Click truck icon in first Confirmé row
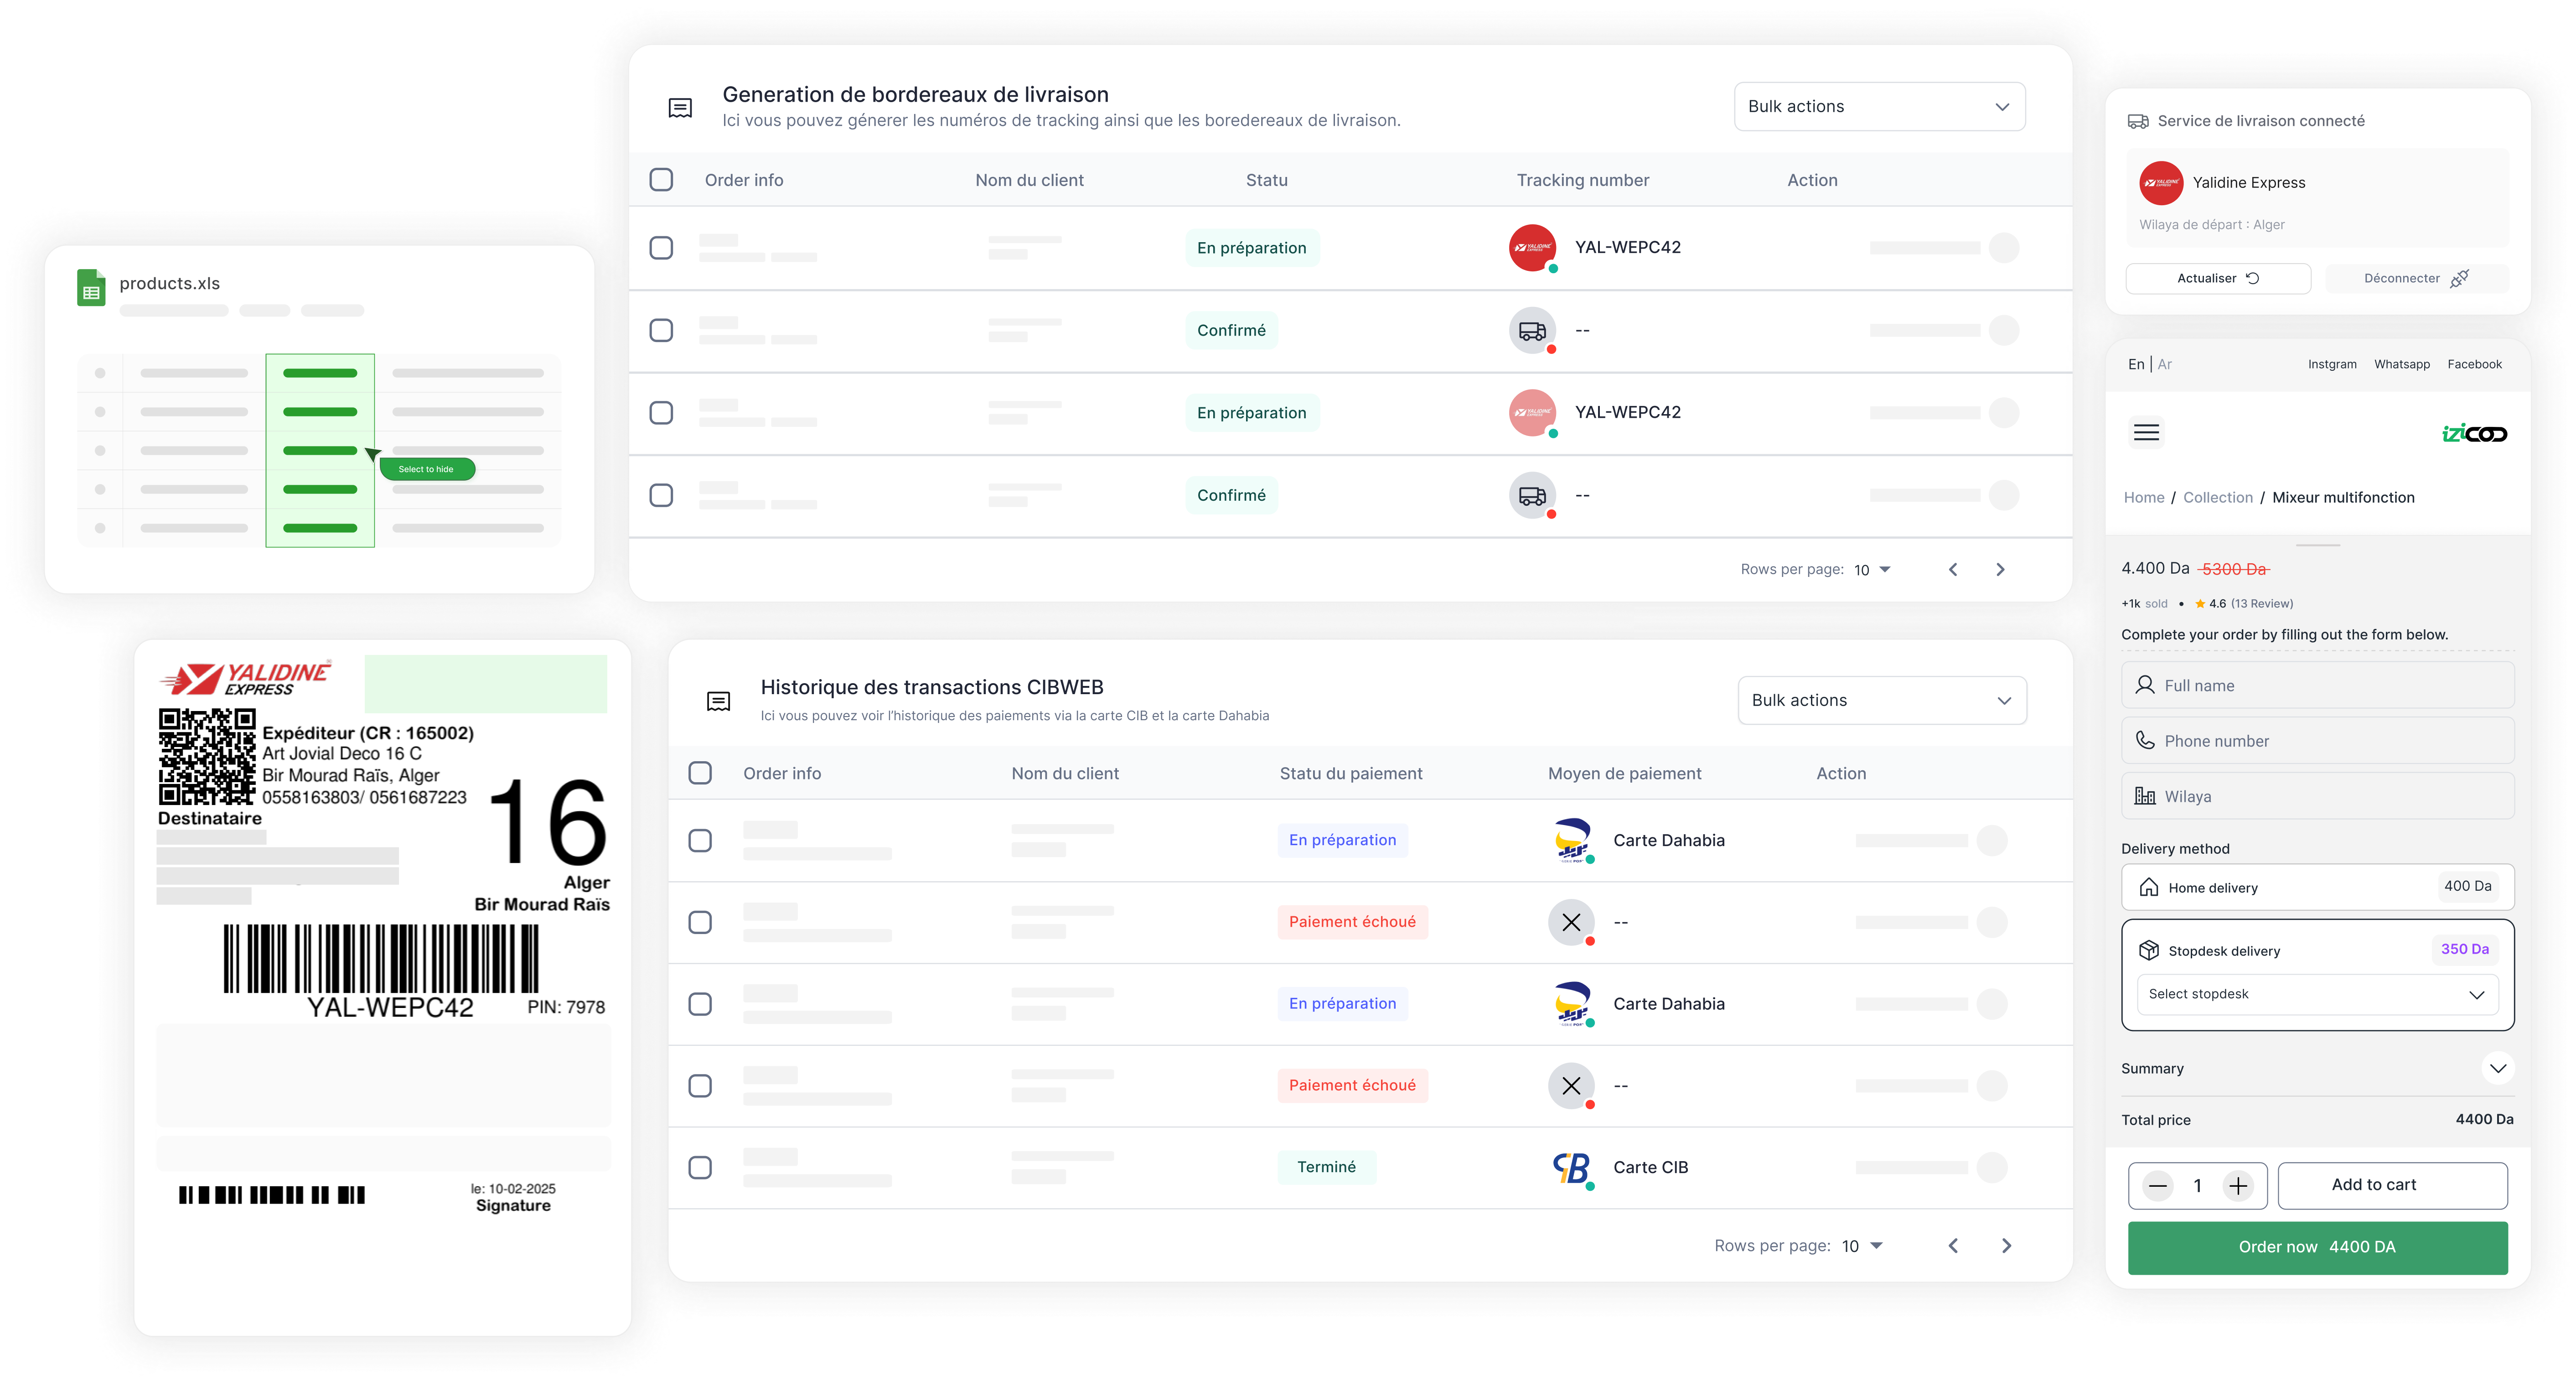The width and height of the screenshot is (2576, 1381). (1532, 331)
